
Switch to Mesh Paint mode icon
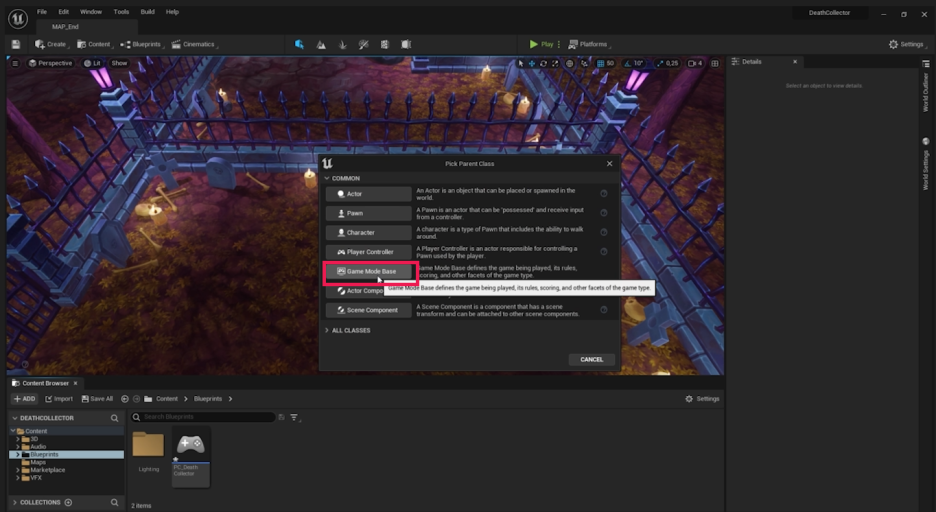[x=364, y=44]
